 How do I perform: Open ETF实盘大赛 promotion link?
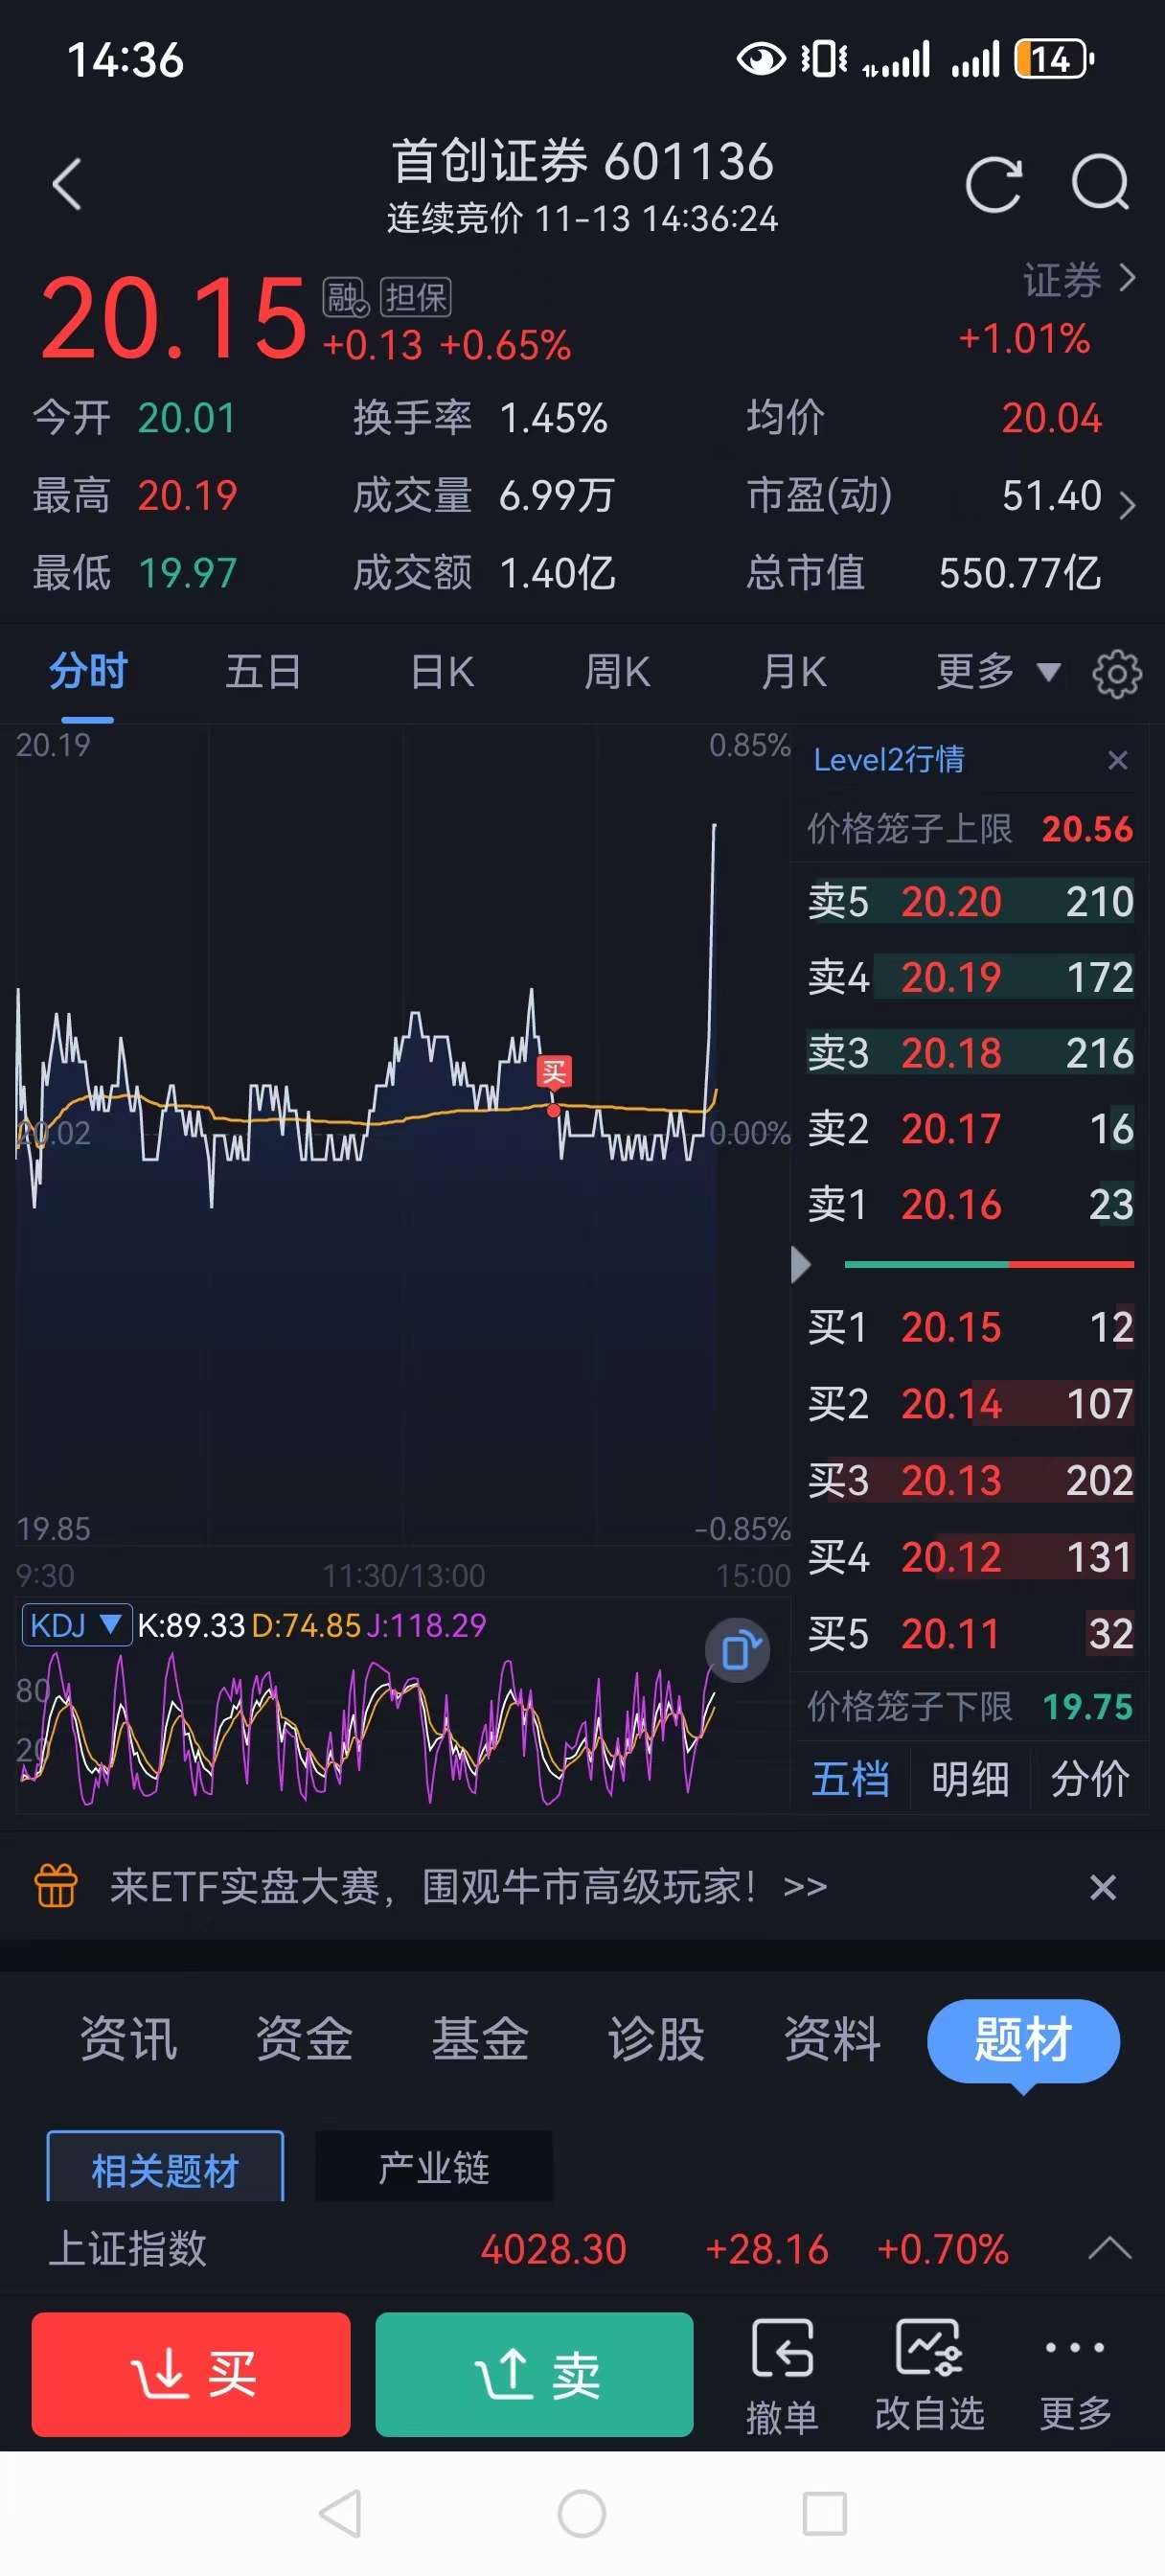tap(468, 1887)
